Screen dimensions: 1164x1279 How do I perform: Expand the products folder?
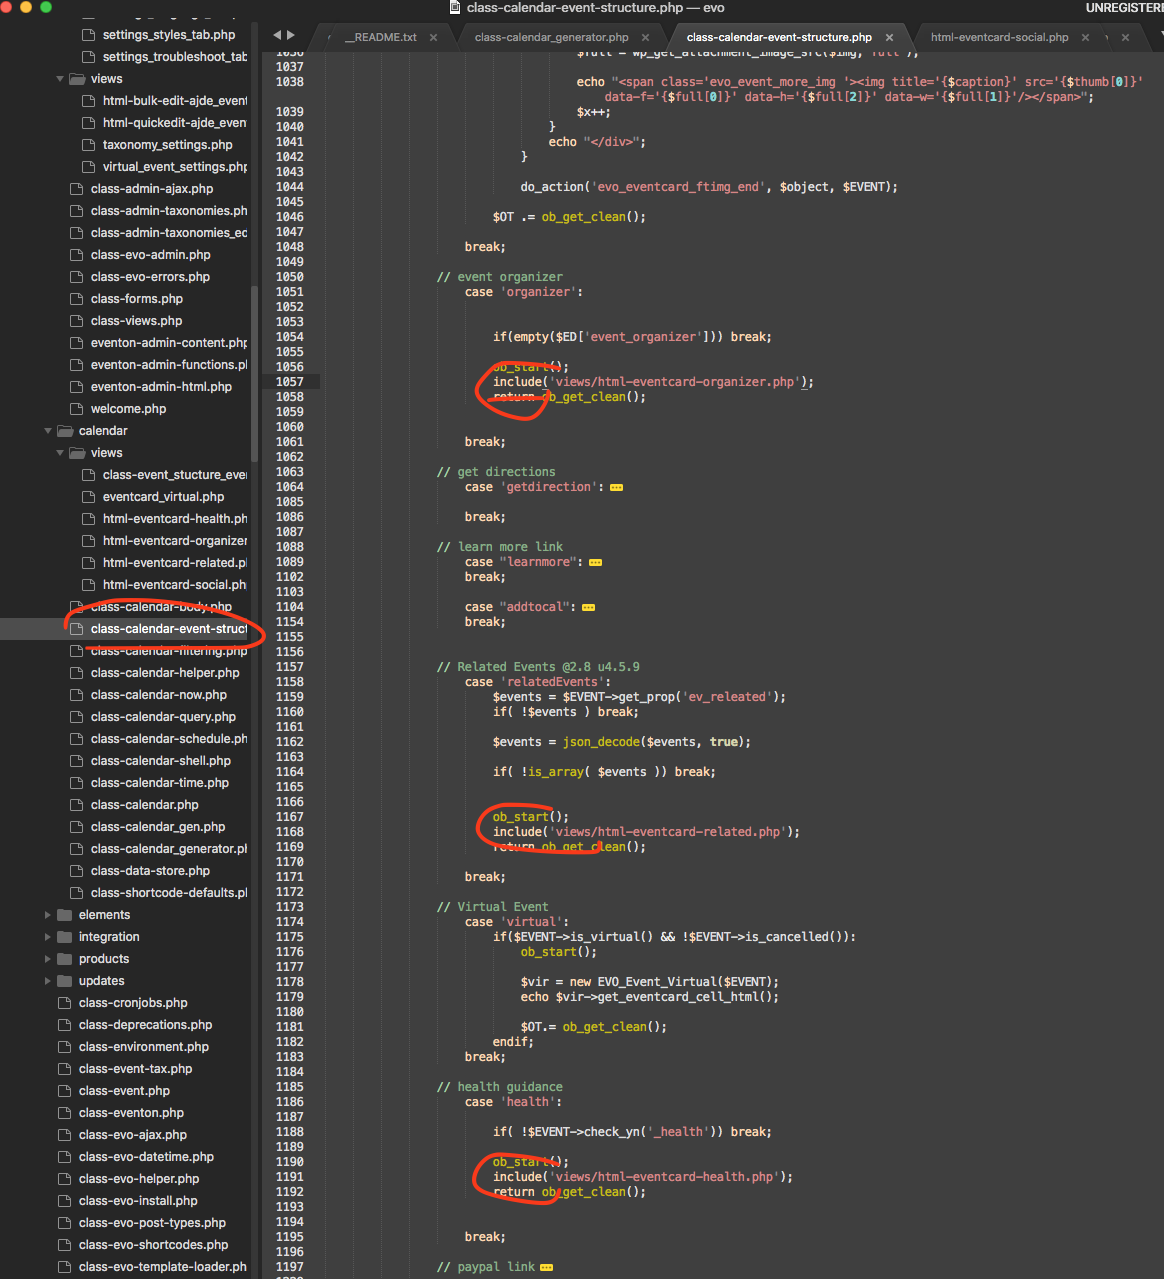tap(48, 959)
